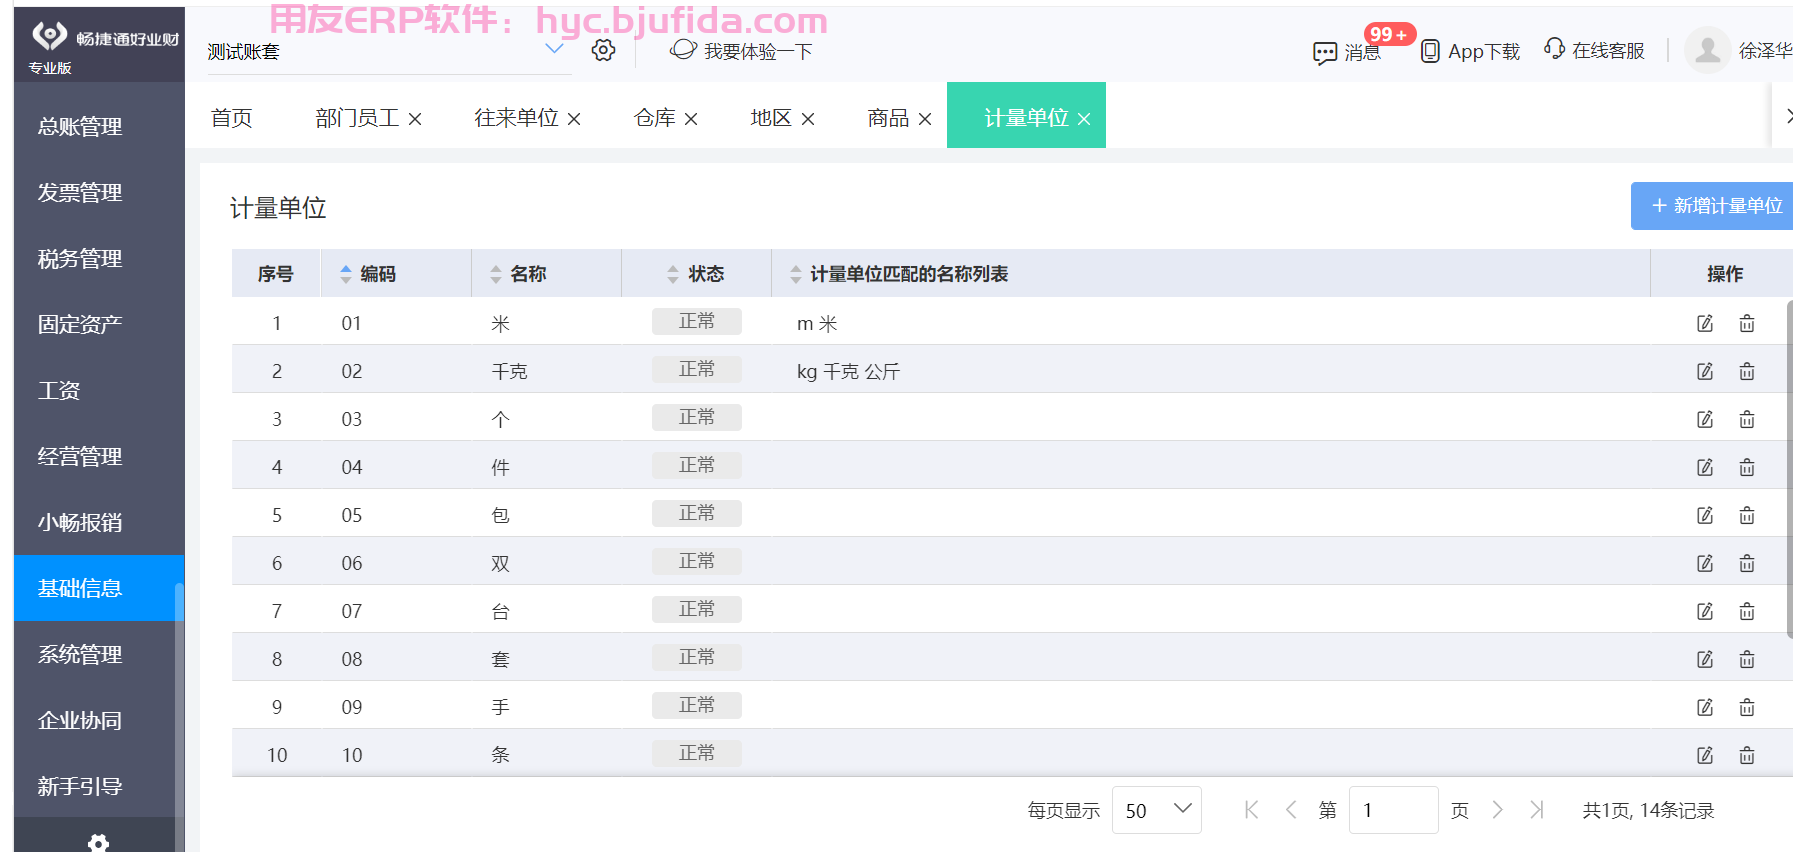Switch to the 商品 tab
The image size is (1793, 852).
[x=888, y=118]
